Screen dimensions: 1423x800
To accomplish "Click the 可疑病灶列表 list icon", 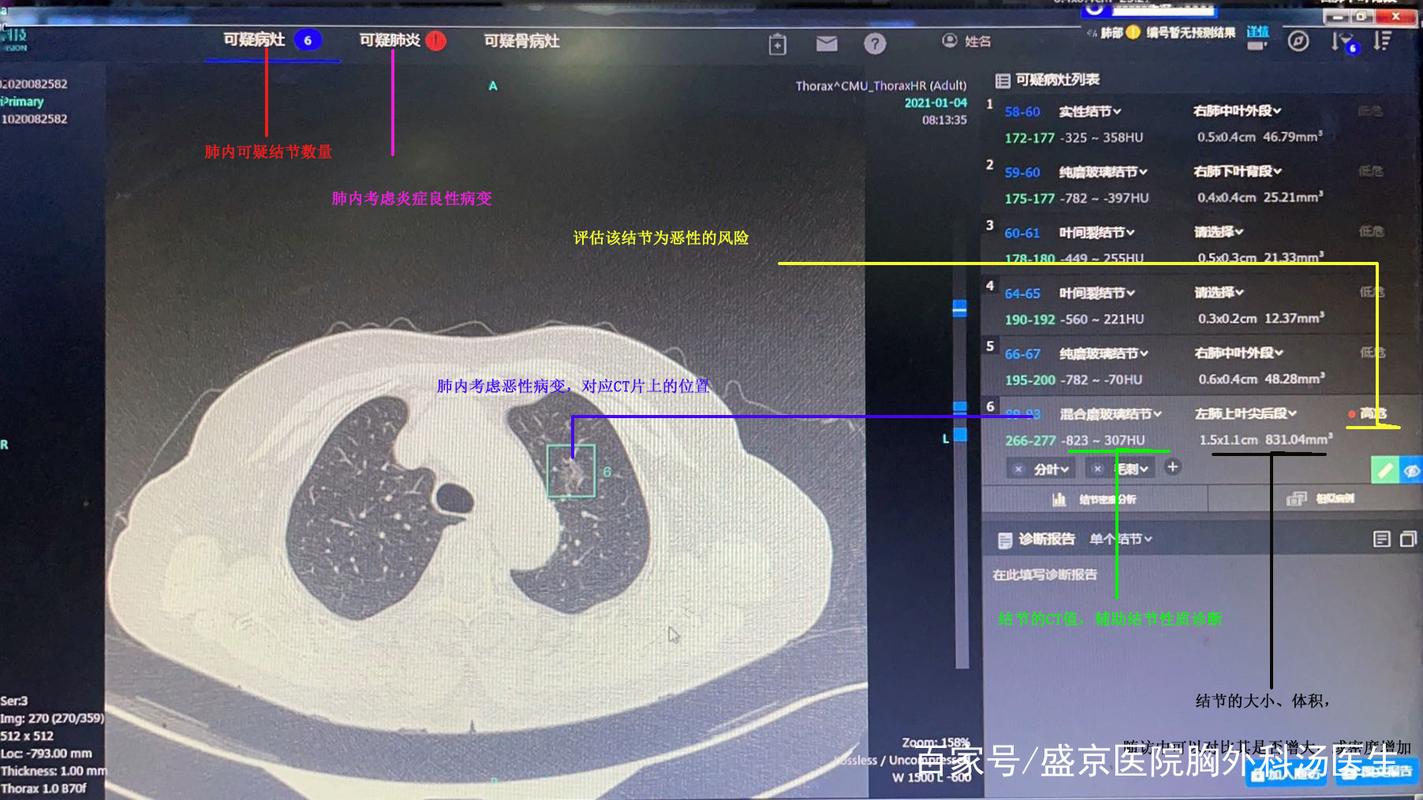I will coord(1002,80).
